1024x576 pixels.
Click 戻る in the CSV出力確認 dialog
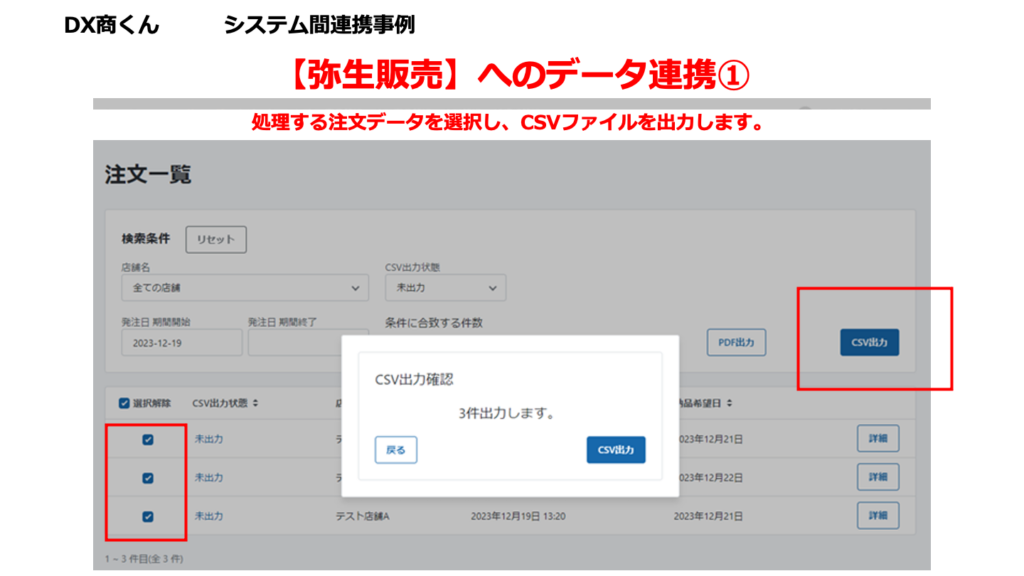tap(396, 450)
